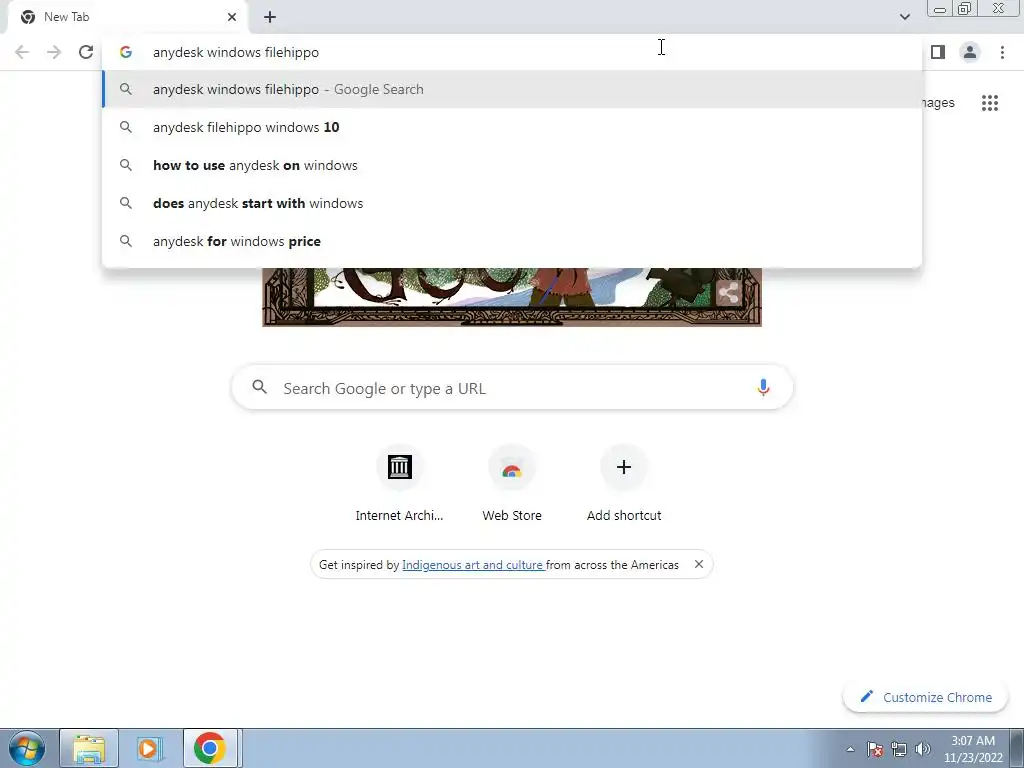Click the Customize Chrome button

click(x=925, y=697)
